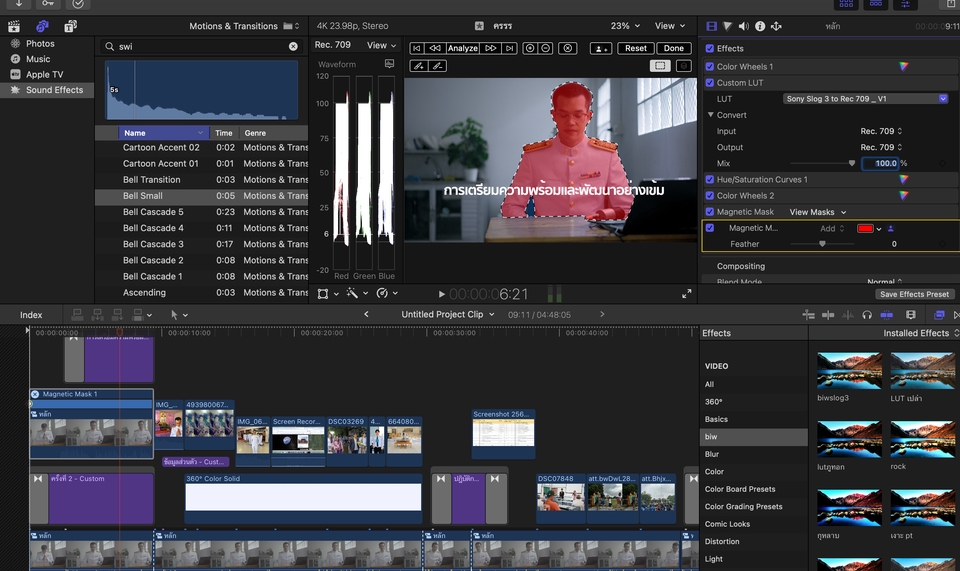
Task: Clear the sound effects search field
Action: (x=293, y=47)
